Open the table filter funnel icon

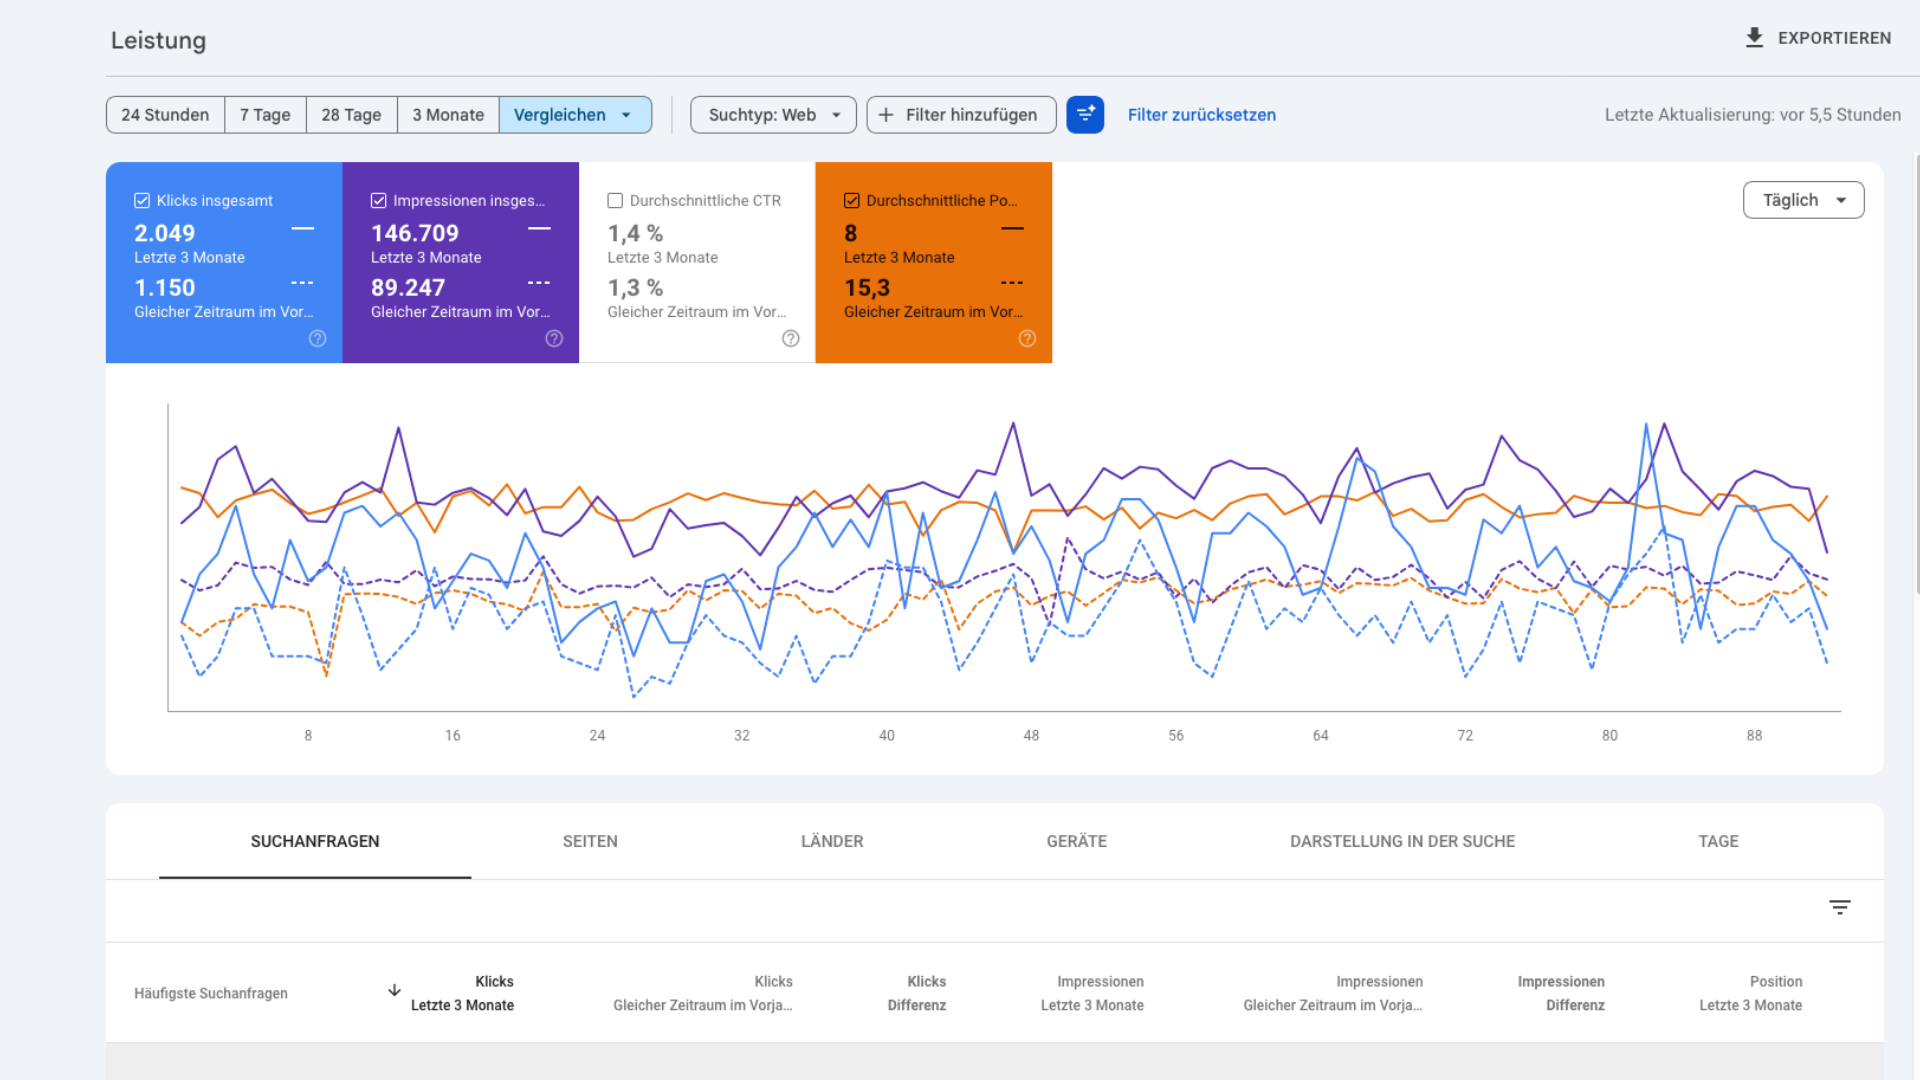pyautogui.click(x=1841, y=907)
